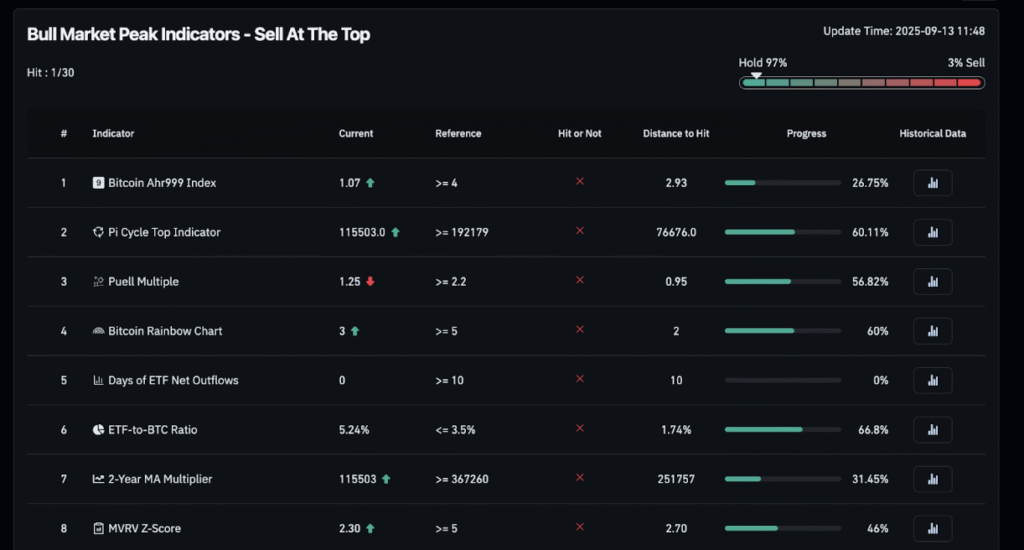Open 2-Year MA Multiplier history chart

coord(933,479)
